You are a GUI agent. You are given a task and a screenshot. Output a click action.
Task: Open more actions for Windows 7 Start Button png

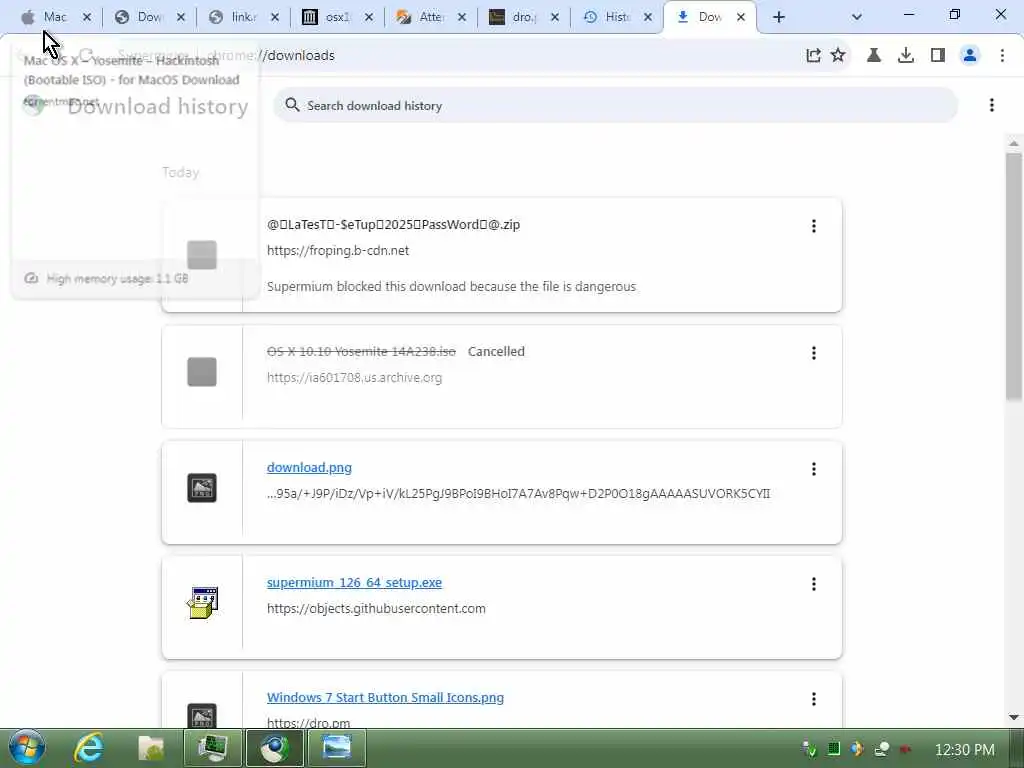pos(814,699)
